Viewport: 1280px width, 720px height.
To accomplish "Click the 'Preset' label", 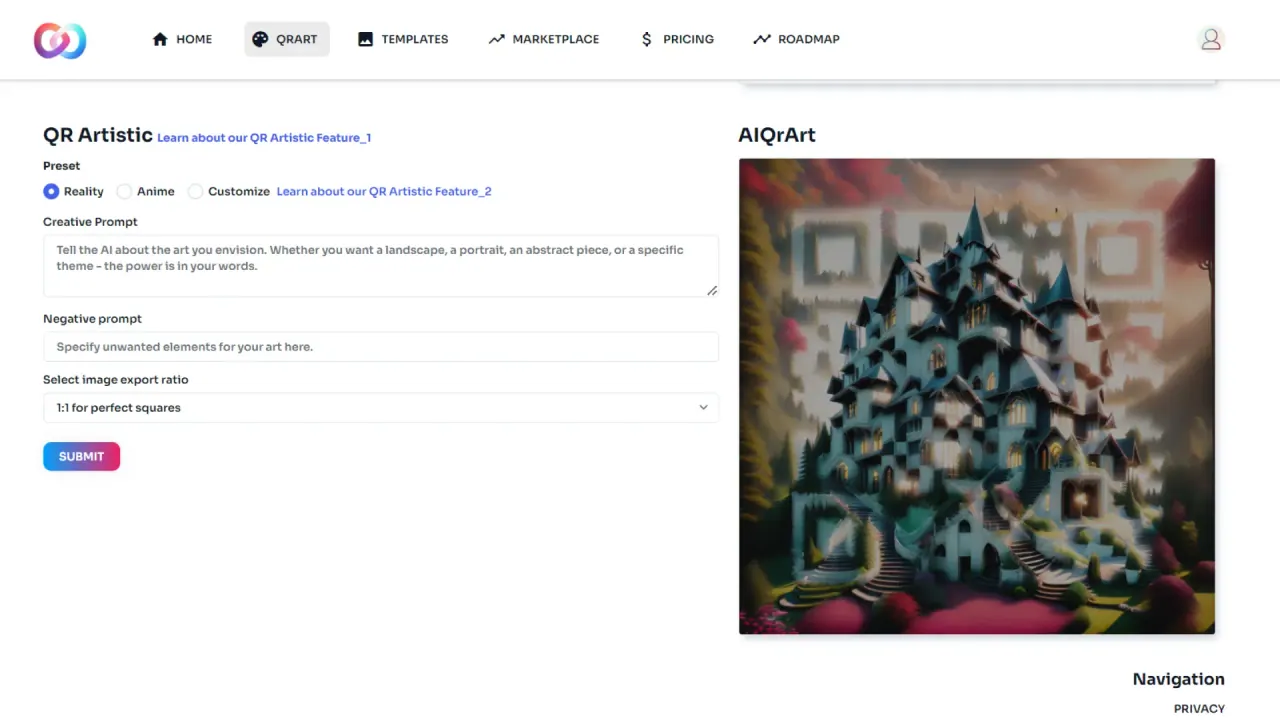I will [x=62, y=166].
